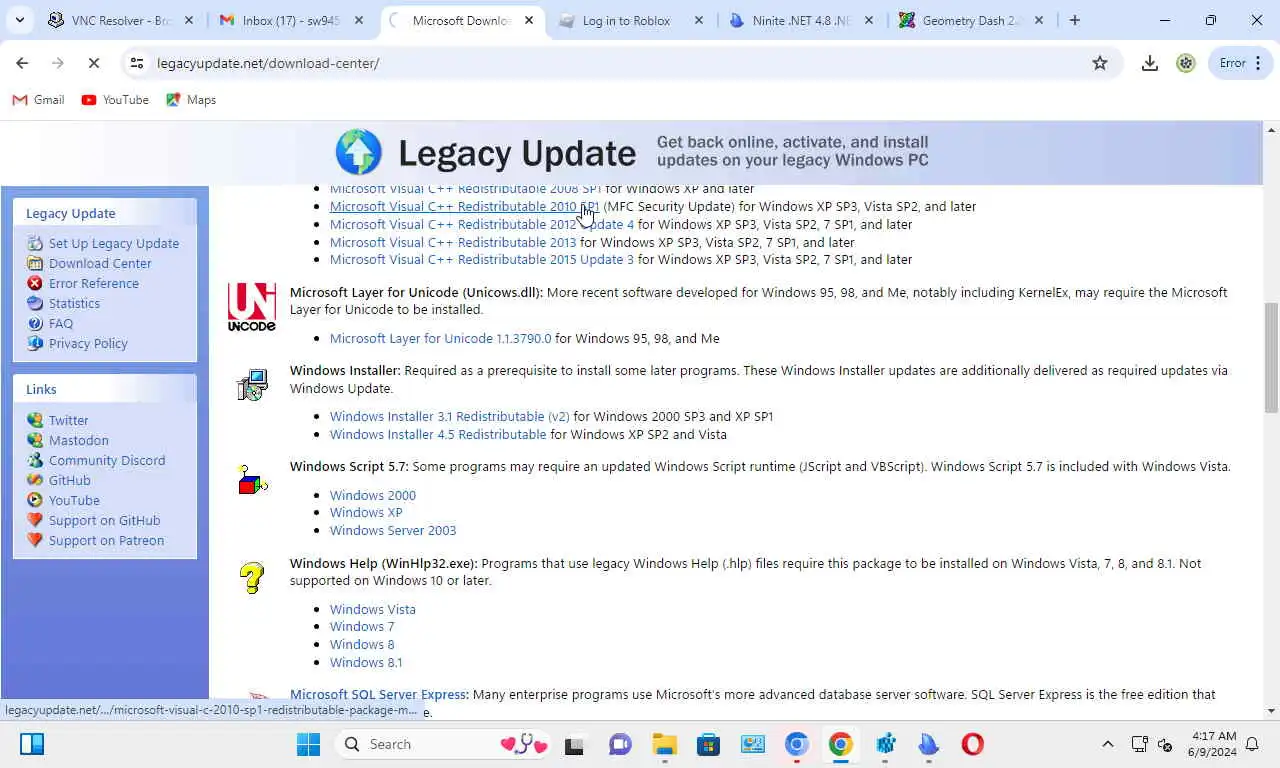
Task: Click the Windows Installer icon
Action: pyautogui.click(x=252, y=385)
